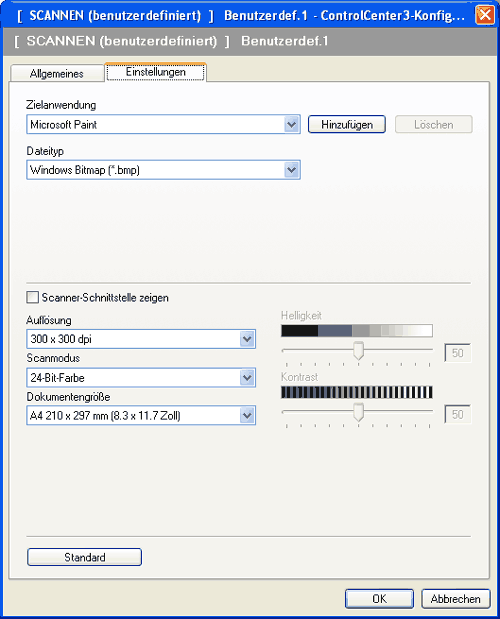This screenshot has width=500, height=619.
Task: Open the Zielanwendung dropdown arrow
Action: [x=292, y=125]
